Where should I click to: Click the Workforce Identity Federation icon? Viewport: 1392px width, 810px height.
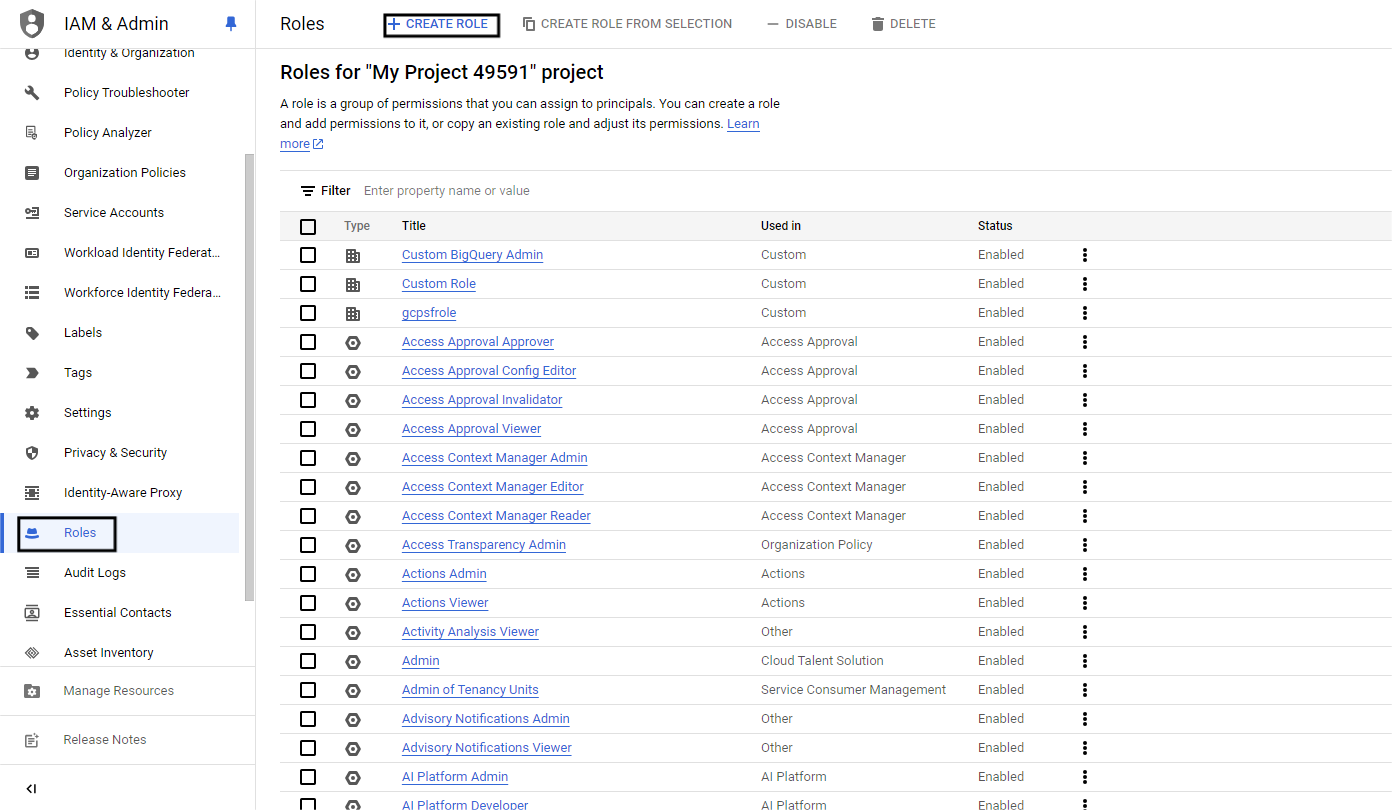(32, 293)
